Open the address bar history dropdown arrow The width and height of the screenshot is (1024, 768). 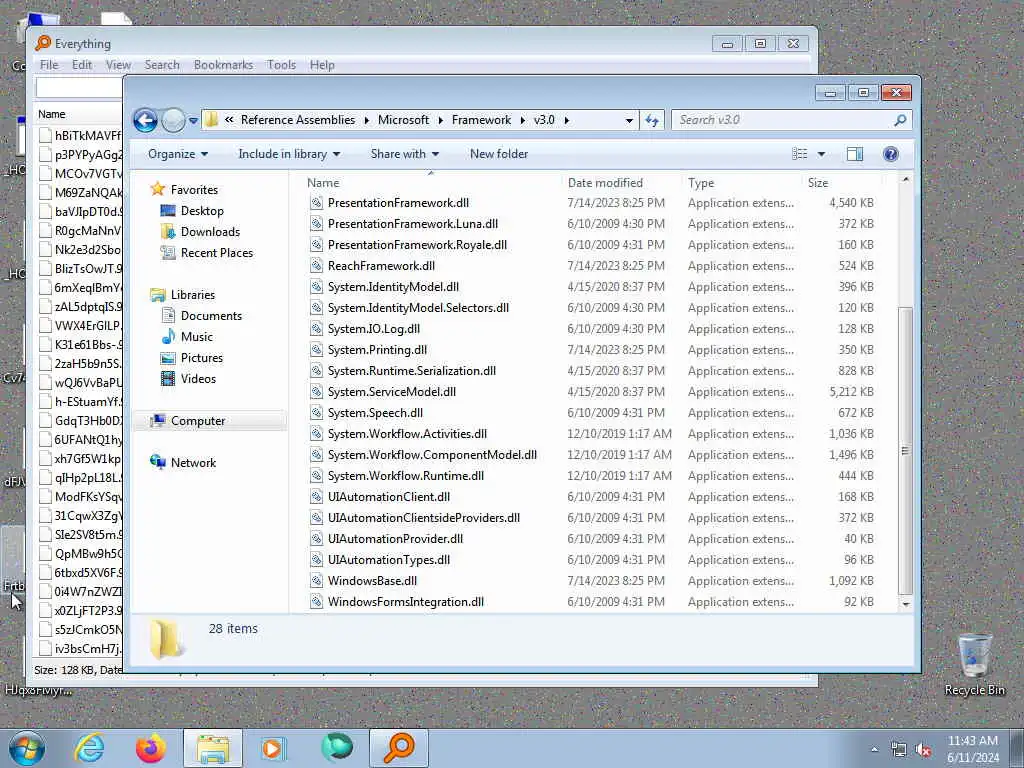629,120
